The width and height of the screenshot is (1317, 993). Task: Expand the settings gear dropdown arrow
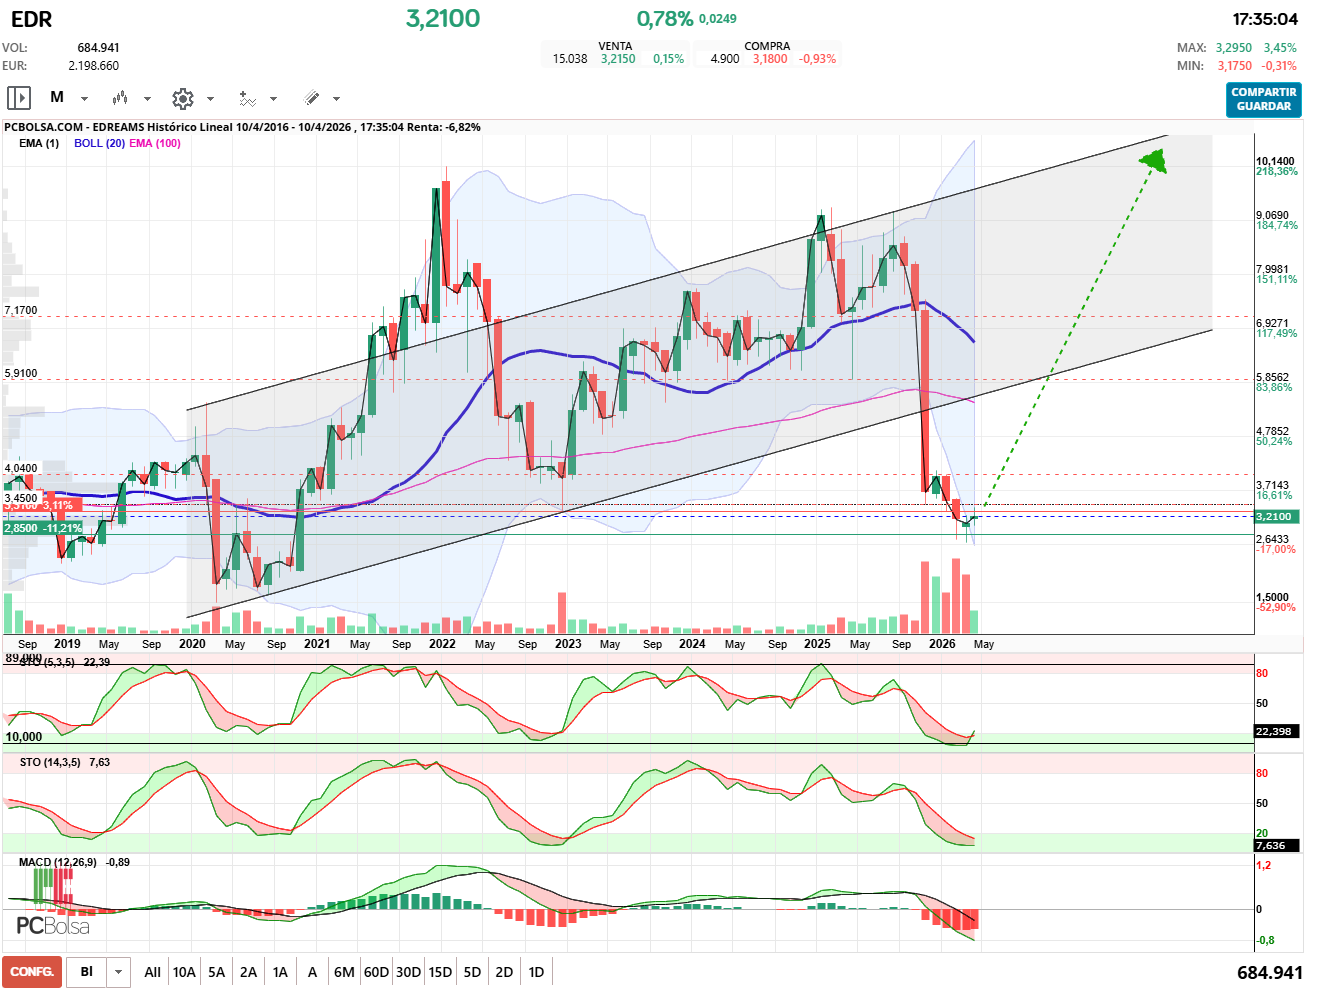pos(210,99)
